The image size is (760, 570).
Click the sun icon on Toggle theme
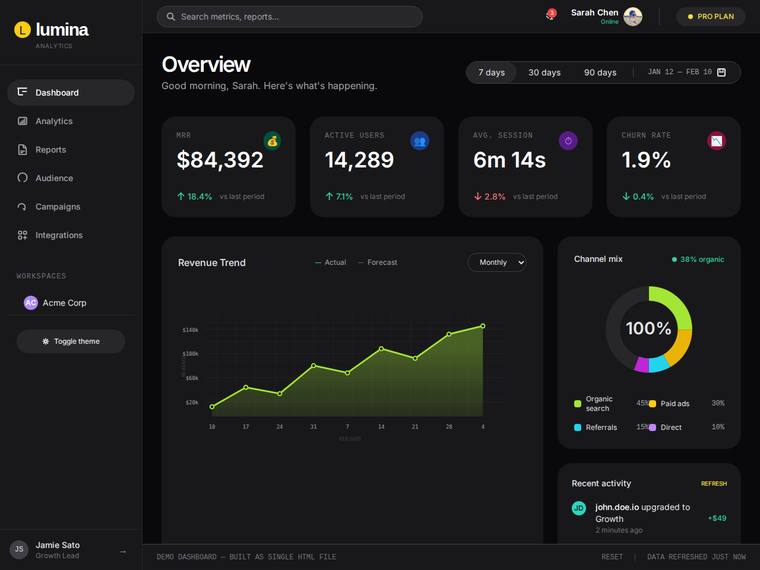point(46,341)
